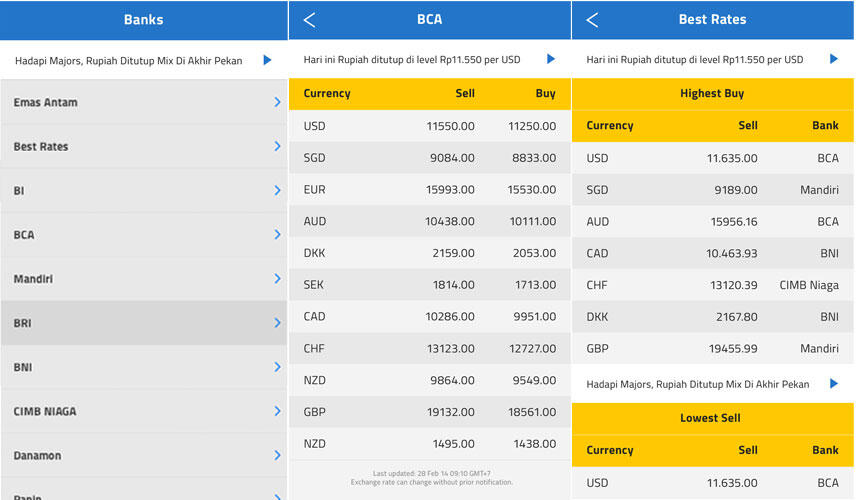Select SEK row in BCA table
The width and height of the screenshot is (856, 500).
[x=430, y=284]
